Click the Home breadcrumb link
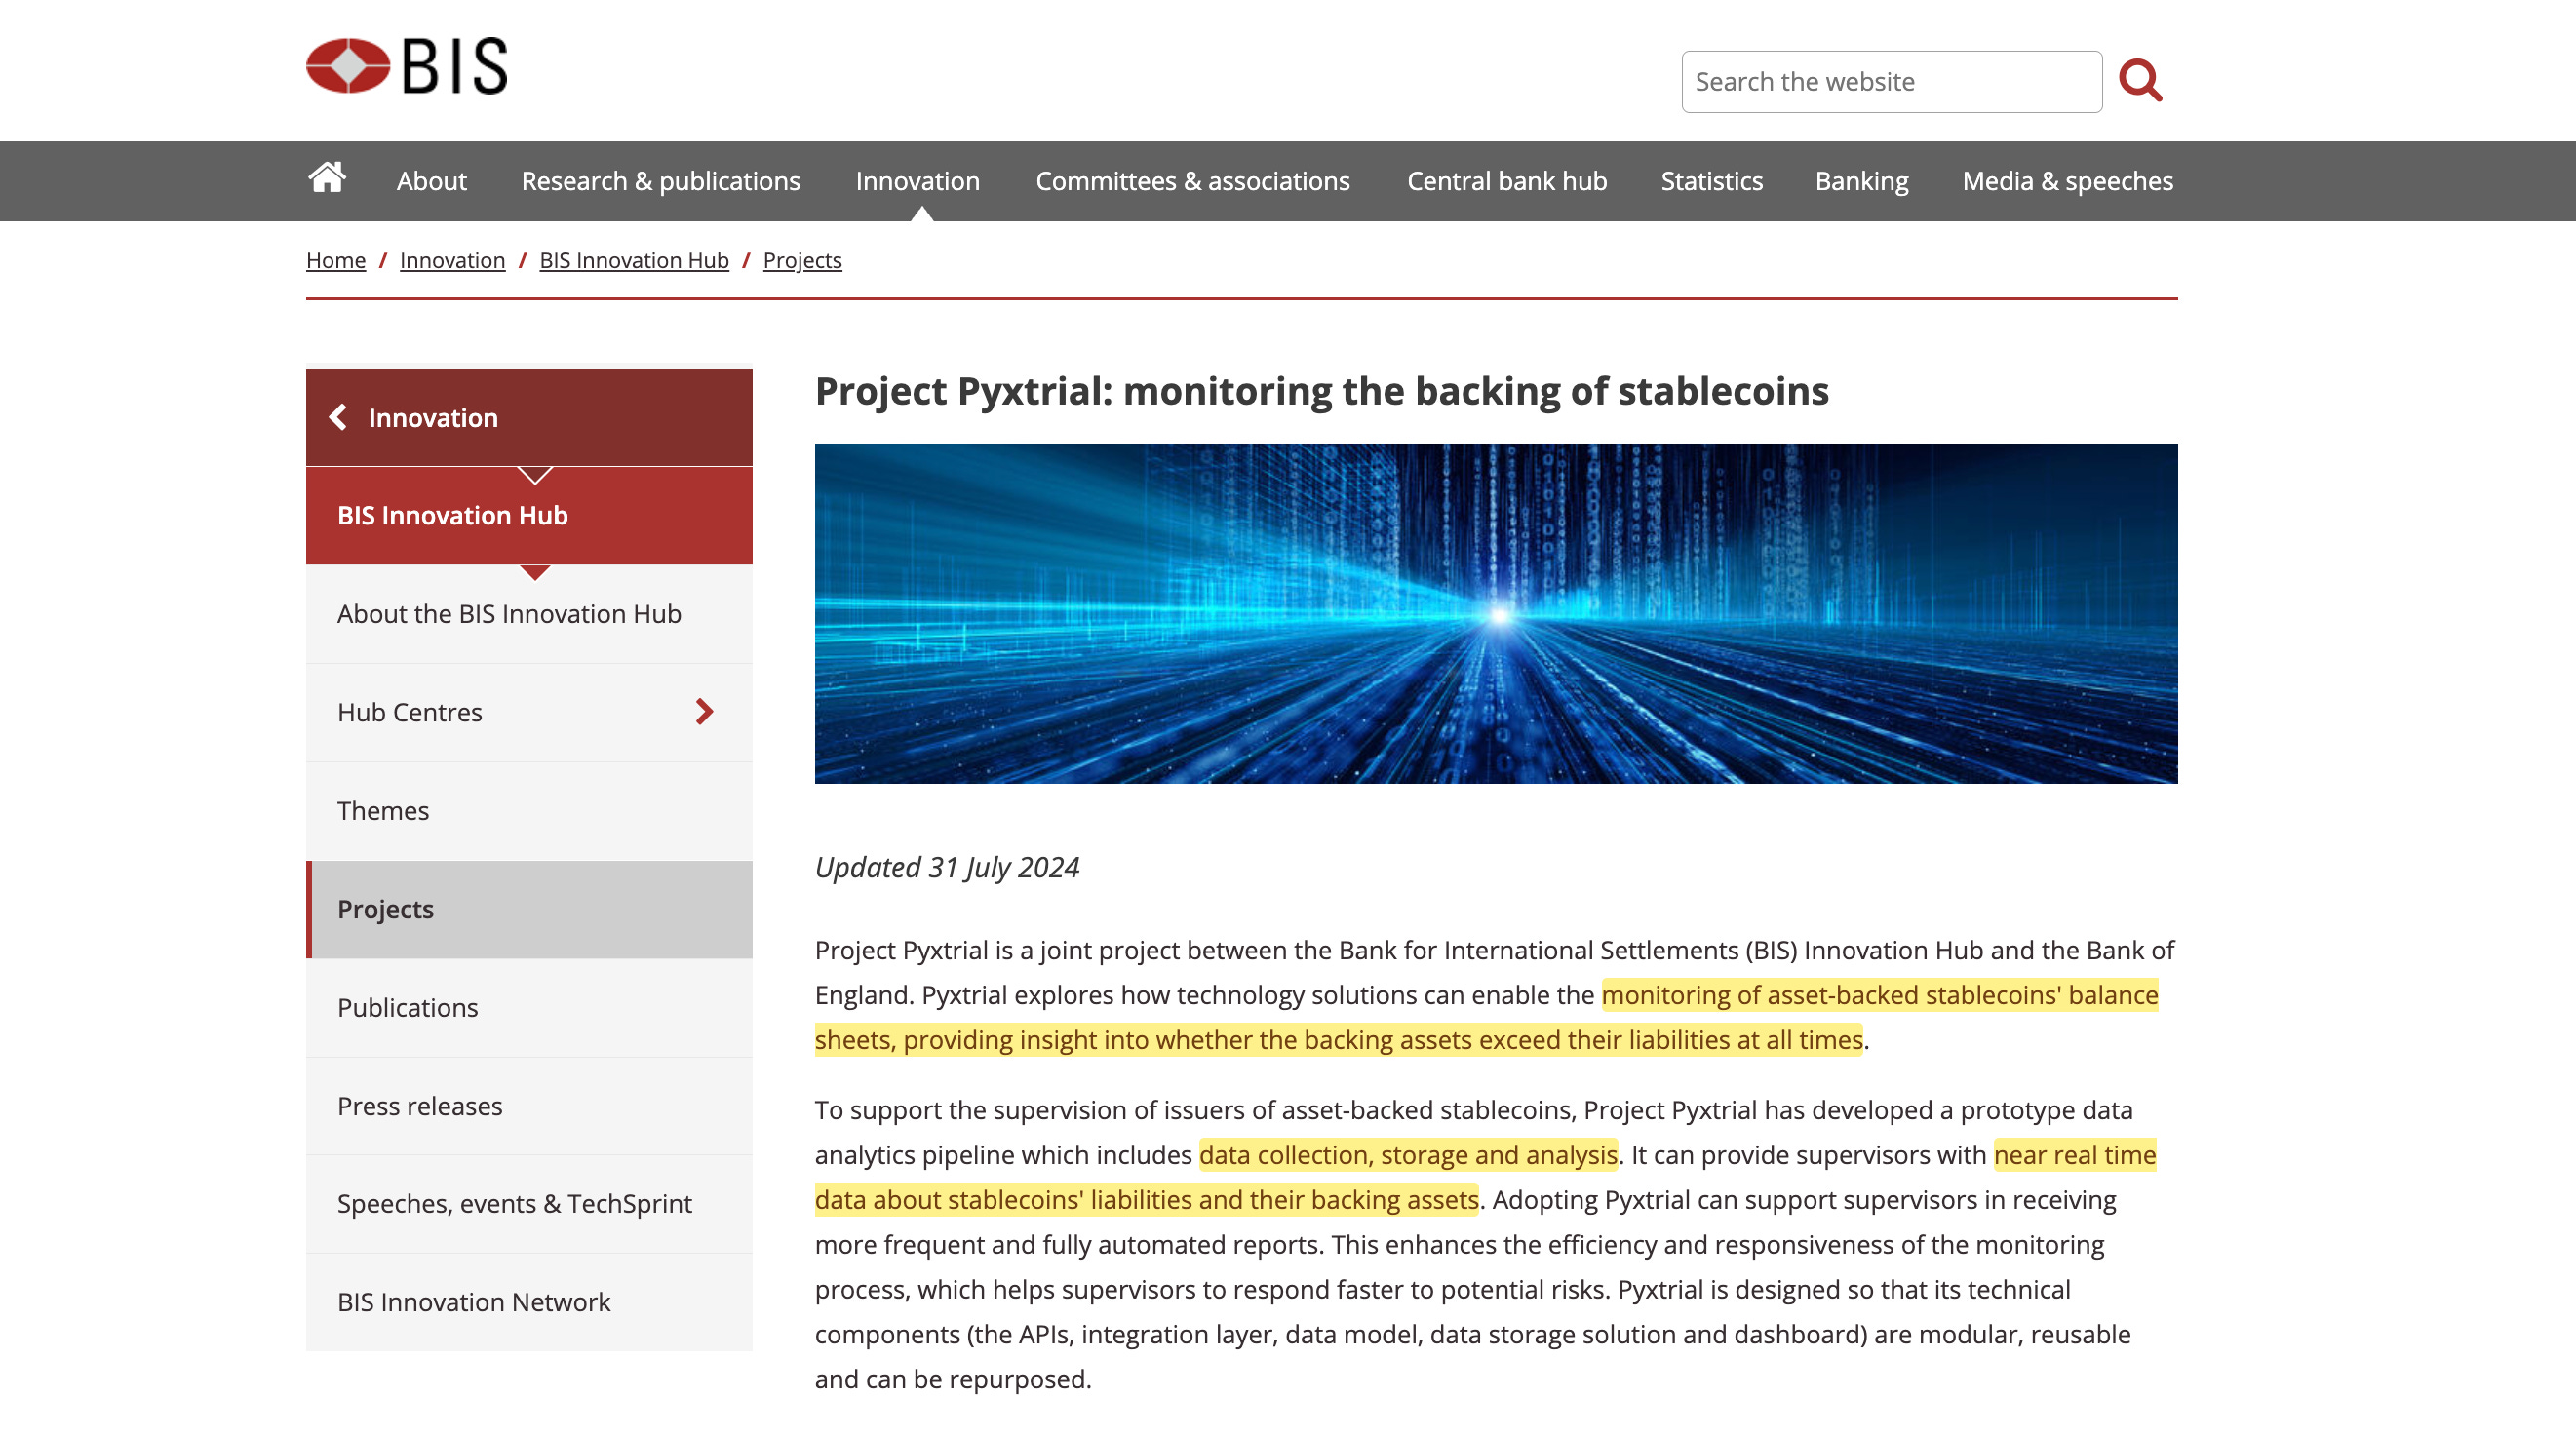The width and height of the screenshot is (2576, 1437). click(x=335, y=260)
